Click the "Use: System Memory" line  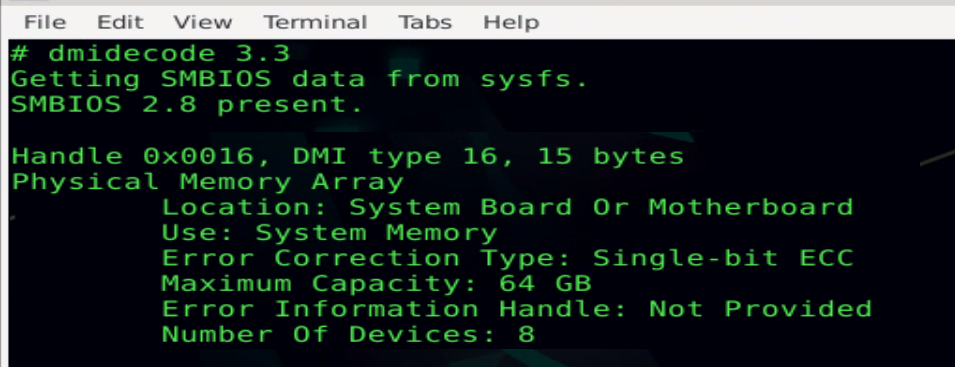329,233
